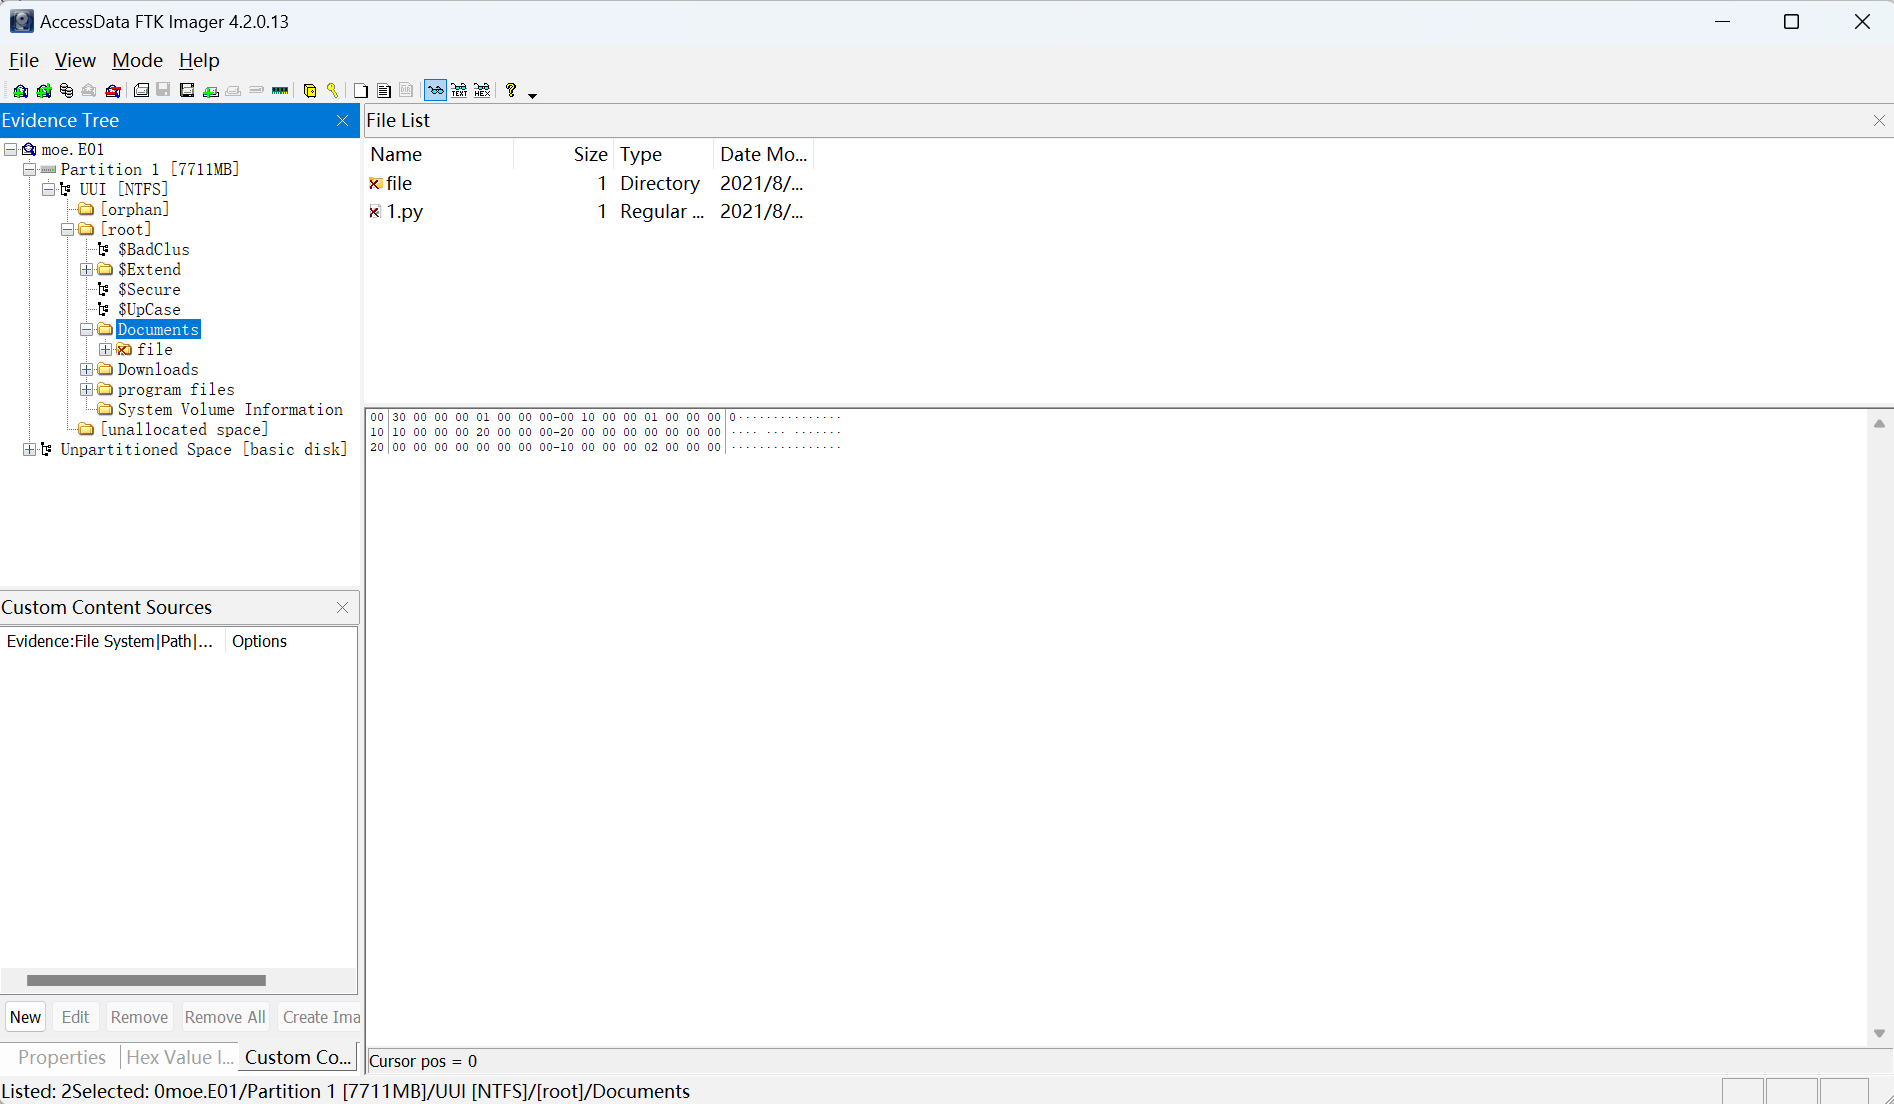Image resolution: width=1894 pixels, height=1104 pixels.
Task: Click the Create Disk Image icon
Action: [141, 91]
